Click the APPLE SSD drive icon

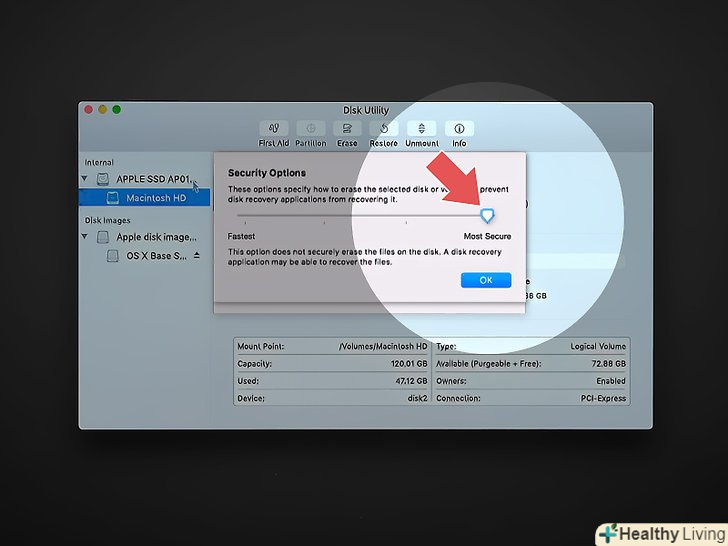pyautogui.click(x=103, y=179)
